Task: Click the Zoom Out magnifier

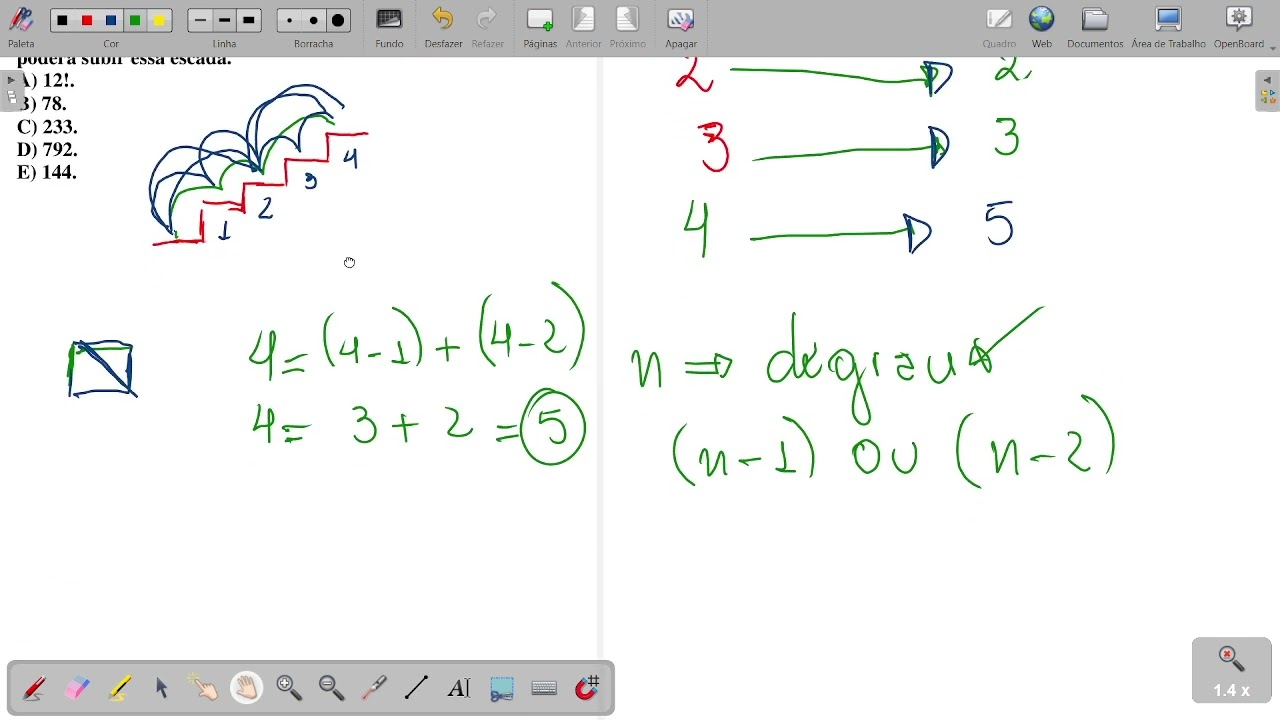Action: point(332,688)
